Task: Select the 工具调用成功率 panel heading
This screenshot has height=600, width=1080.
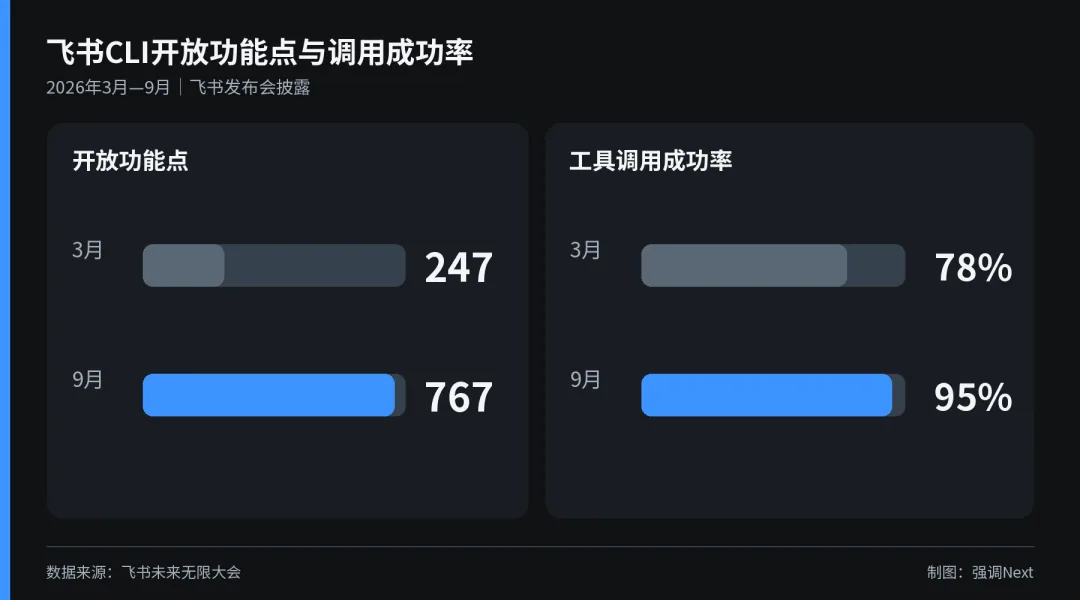Action: (x=650, y=161)
